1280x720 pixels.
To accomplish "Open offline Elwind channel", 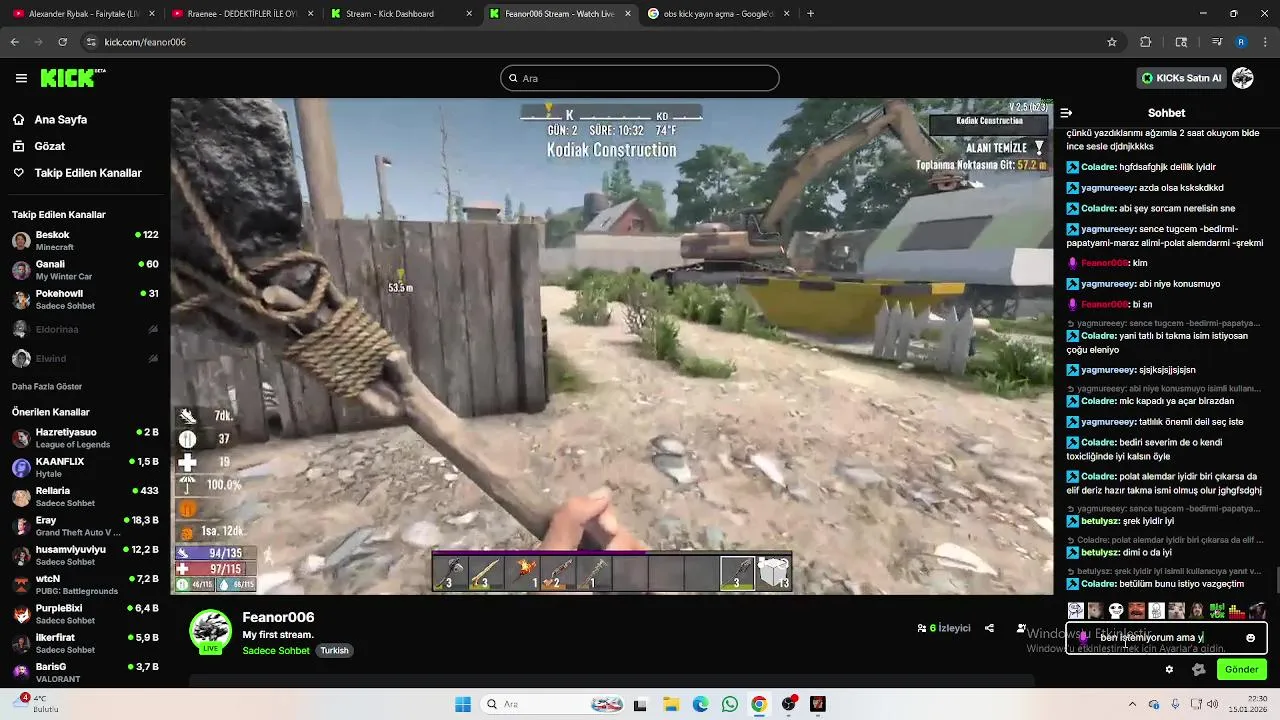I will (x=85, y=358).
